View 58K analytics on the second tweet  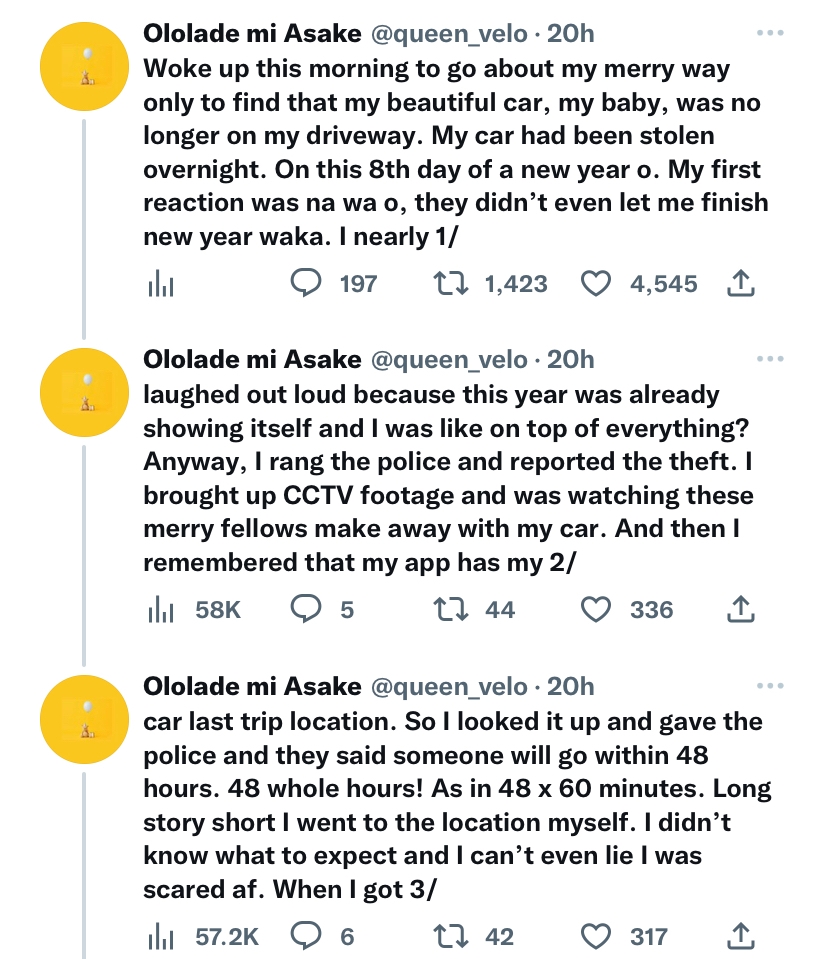[194, 610]
